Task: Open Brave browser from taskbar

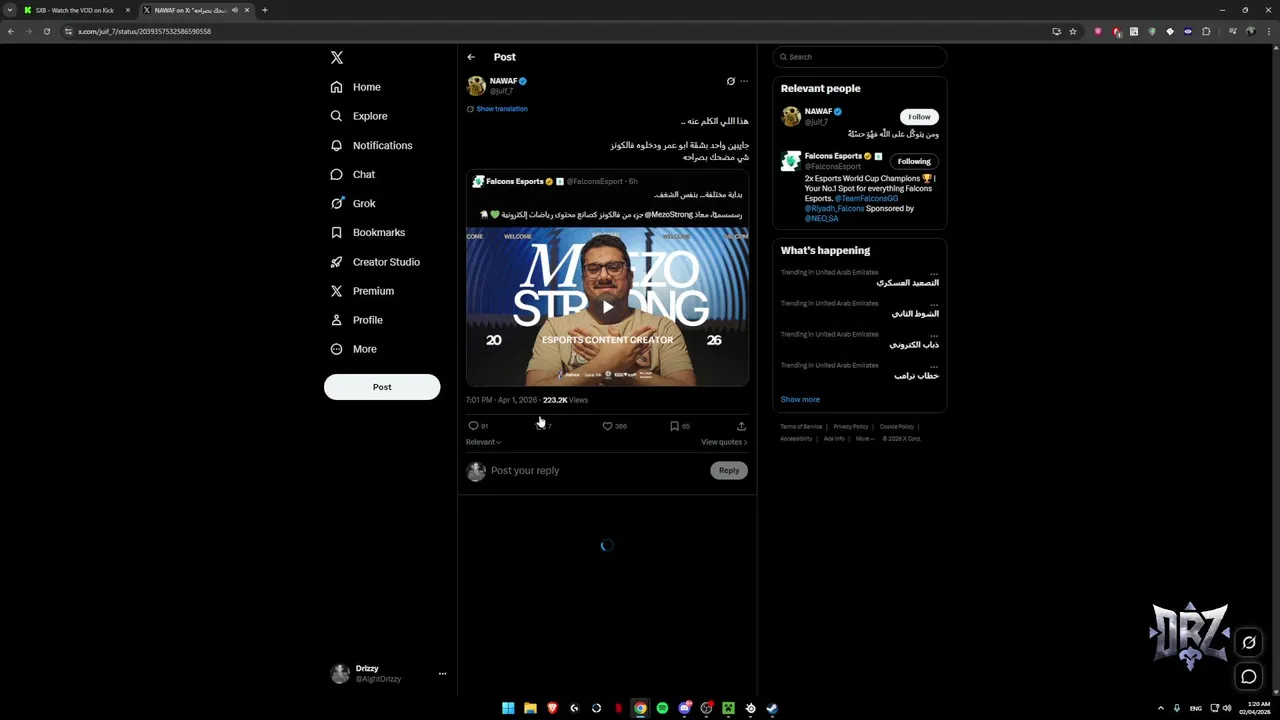Action: point(552,708)
